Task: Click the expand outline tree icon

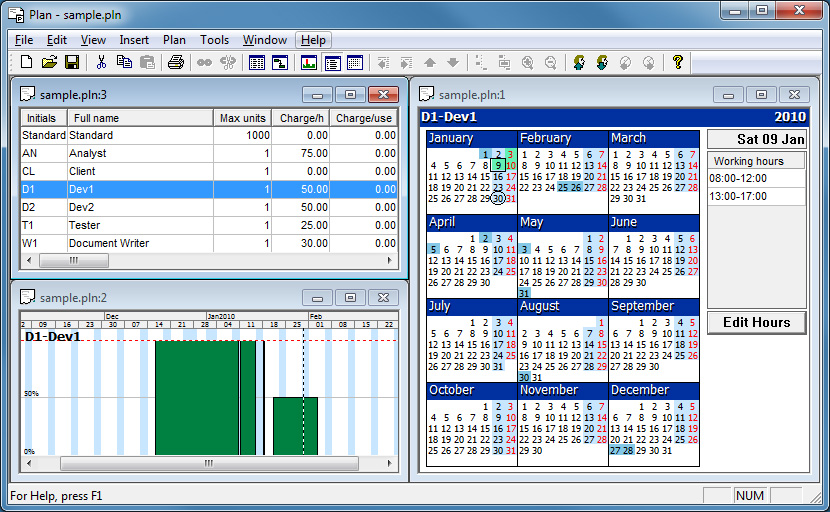Action: tap(504, 62)
